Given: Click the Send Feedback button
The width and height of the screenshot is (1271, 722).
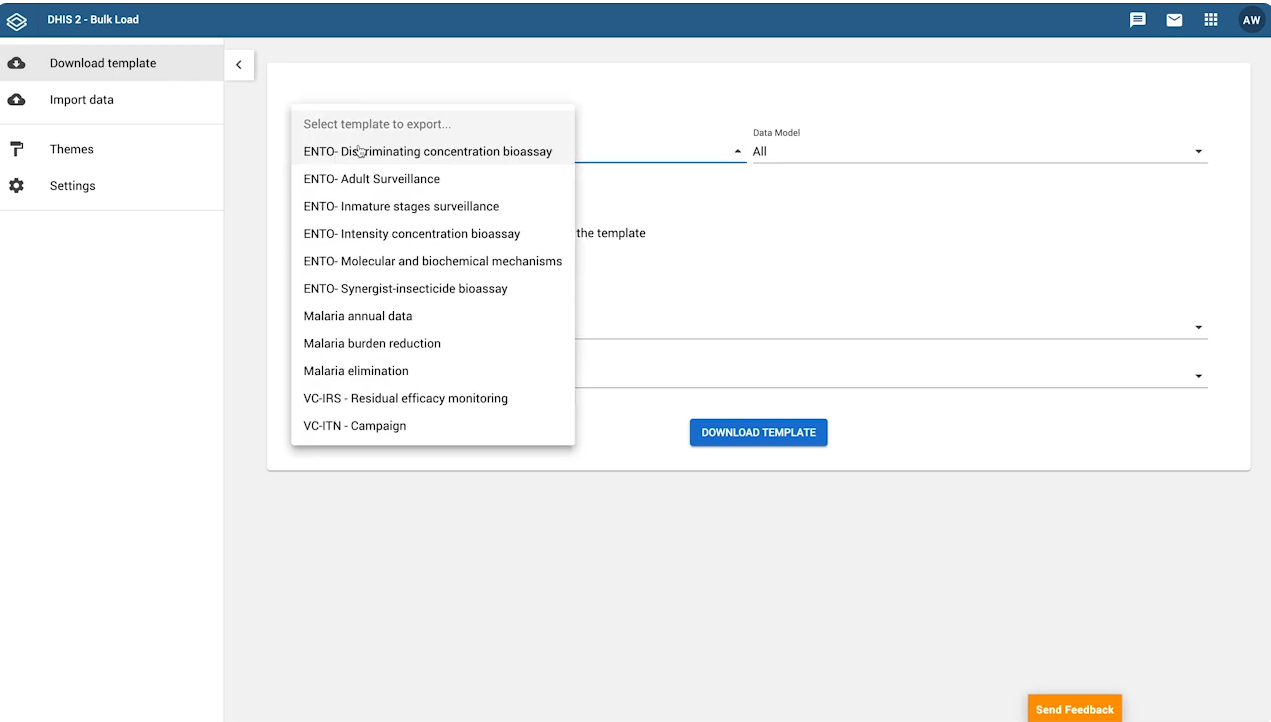Looking at the screenshot, I should pyautogui.click(x=1074, y=709).
